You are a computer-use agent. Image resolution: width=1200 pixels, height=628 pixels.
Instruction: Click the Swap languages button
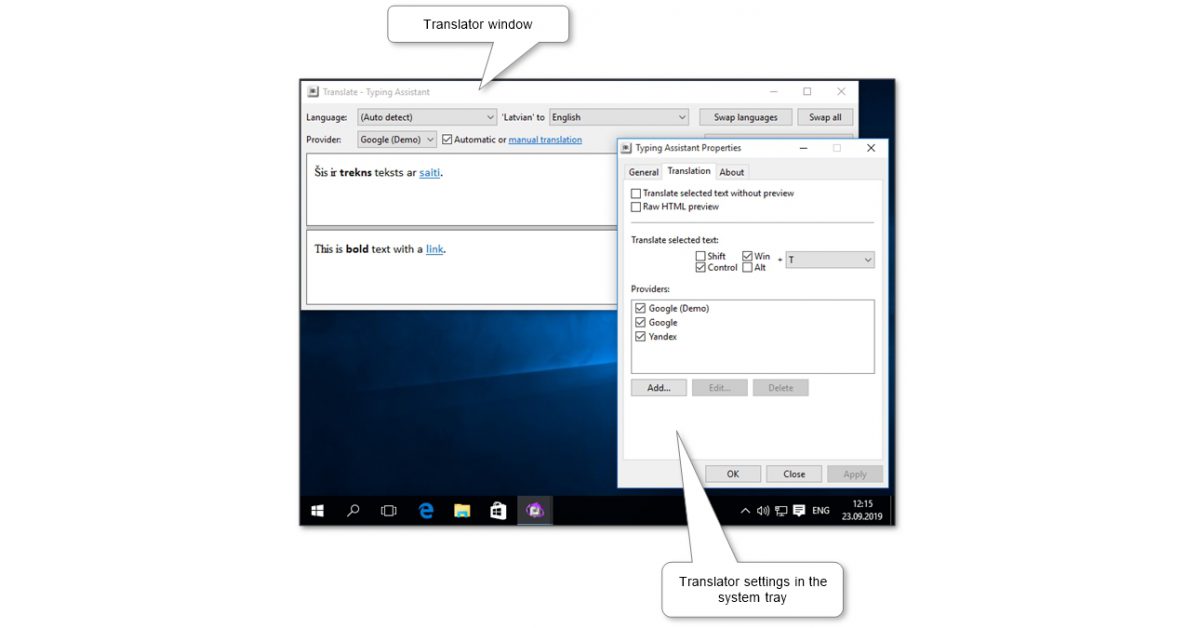(x=745, y=117)
